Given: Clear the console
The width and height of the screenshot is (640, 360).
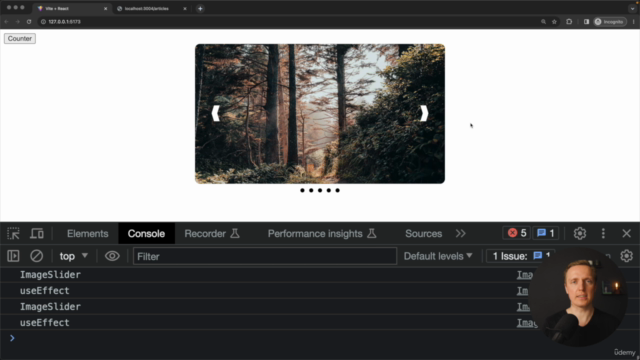Looking at the screenshot, I should [36, 256].
